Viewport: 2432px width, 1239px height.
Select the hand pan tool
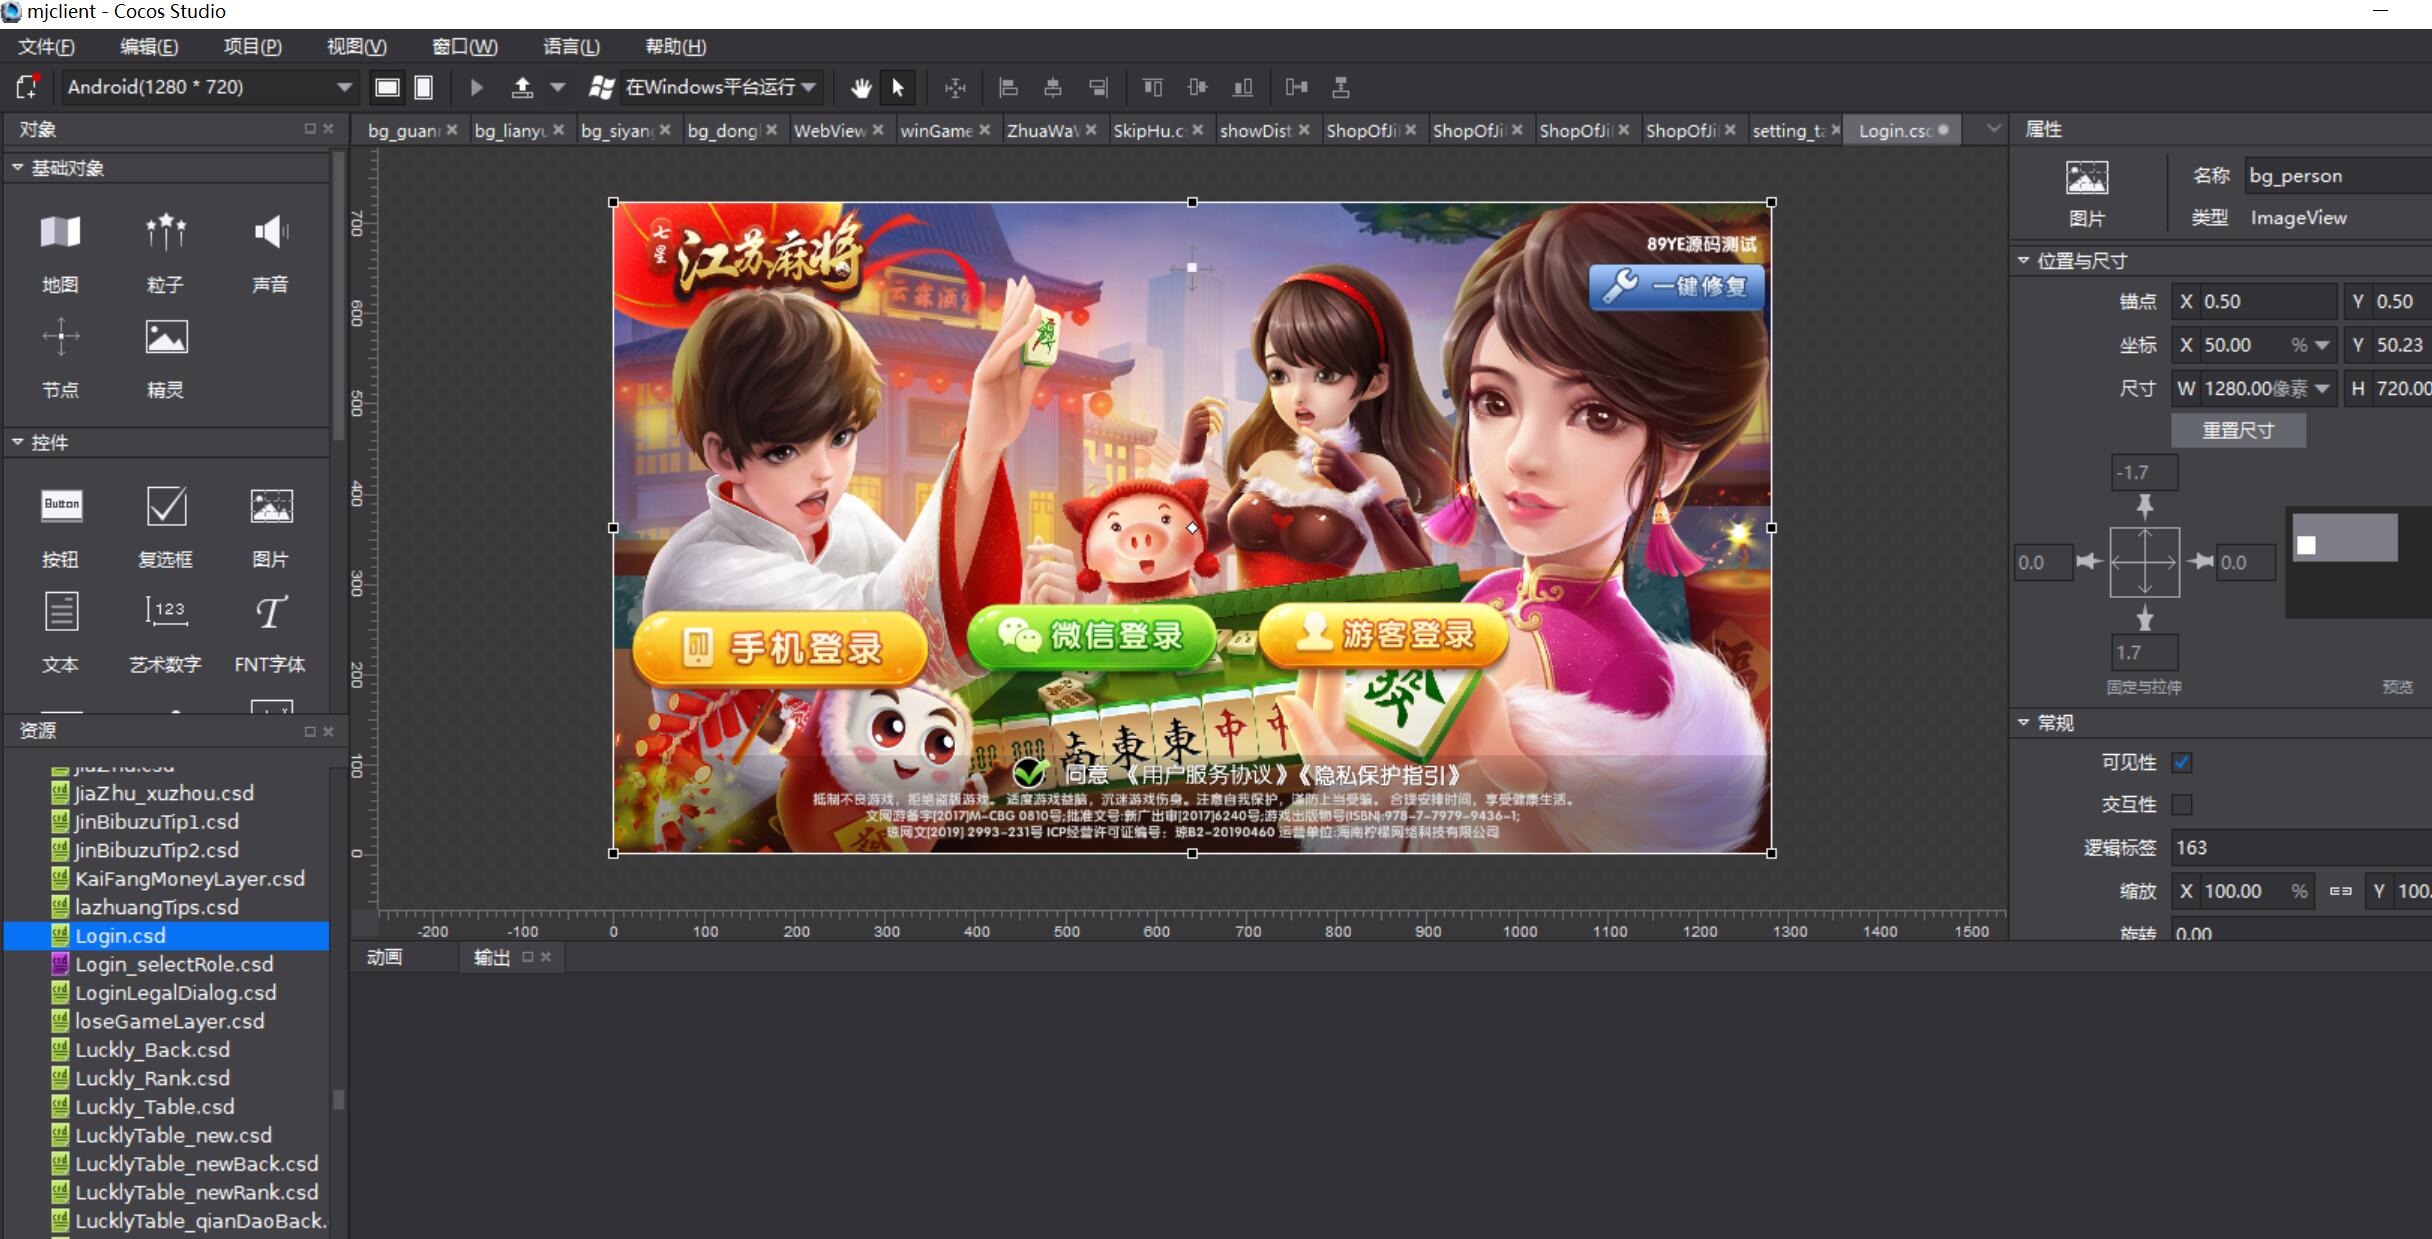861,88
